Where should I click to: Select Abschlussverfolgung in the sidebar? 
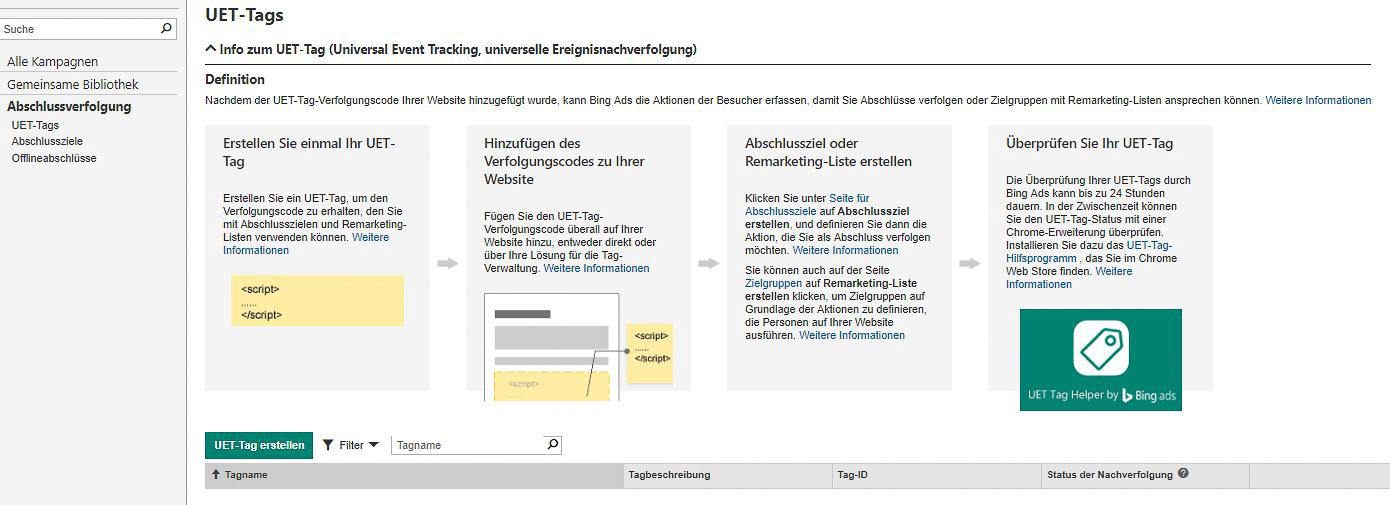pyautogui.click(x=69, y=107)
